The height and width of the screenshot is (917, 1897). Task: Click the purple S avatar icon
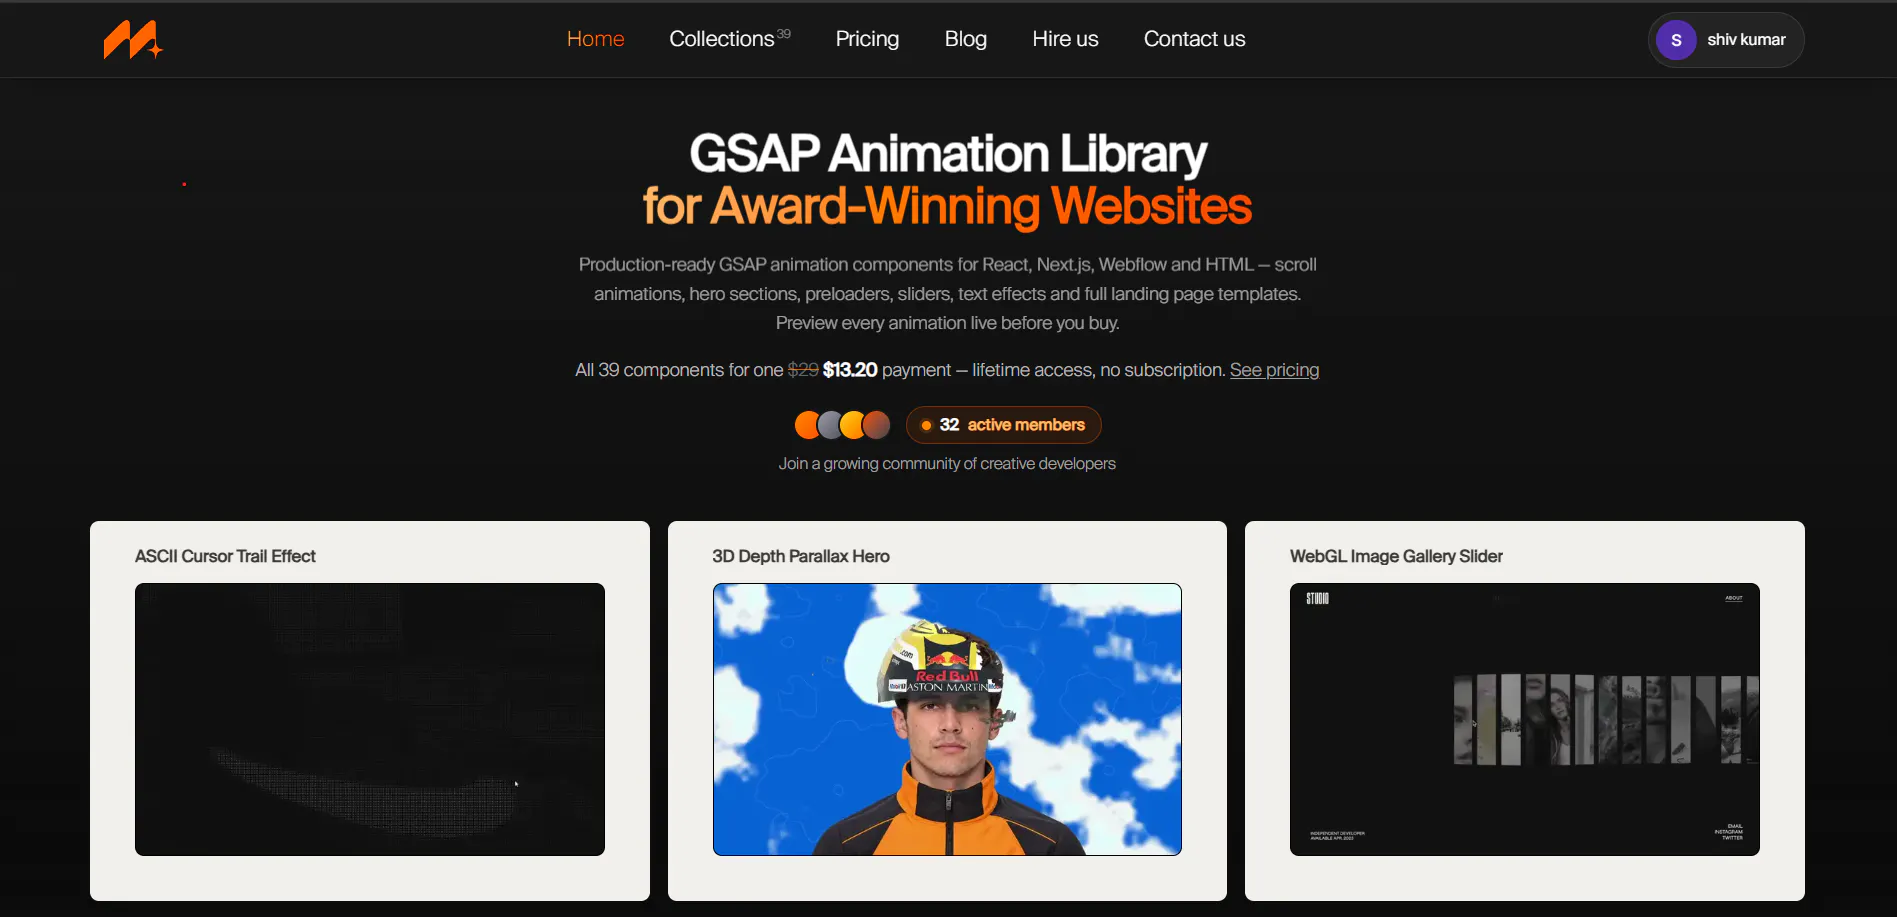point(1676,40)
